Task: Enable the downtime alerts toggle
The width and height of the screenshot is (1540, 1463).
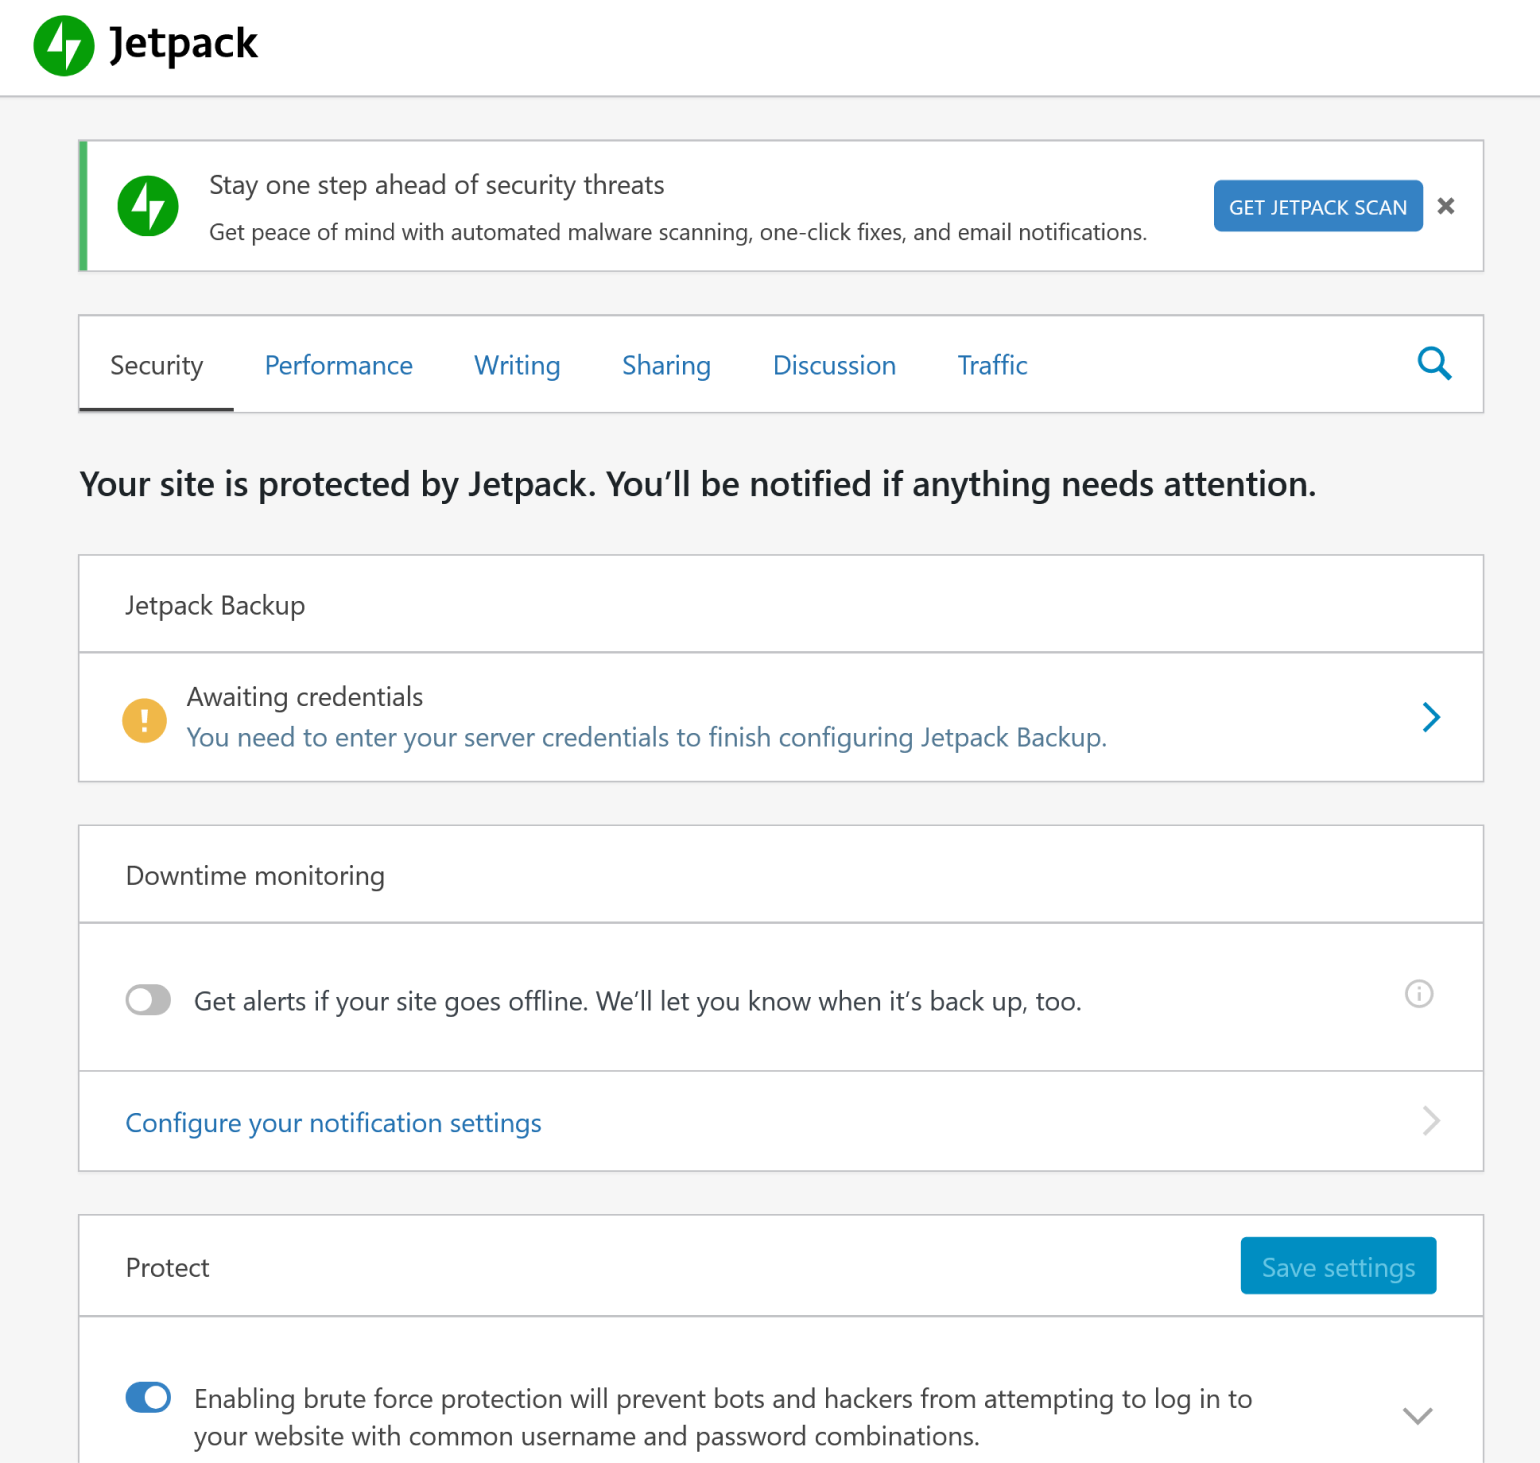Action: pos(148,1000)
